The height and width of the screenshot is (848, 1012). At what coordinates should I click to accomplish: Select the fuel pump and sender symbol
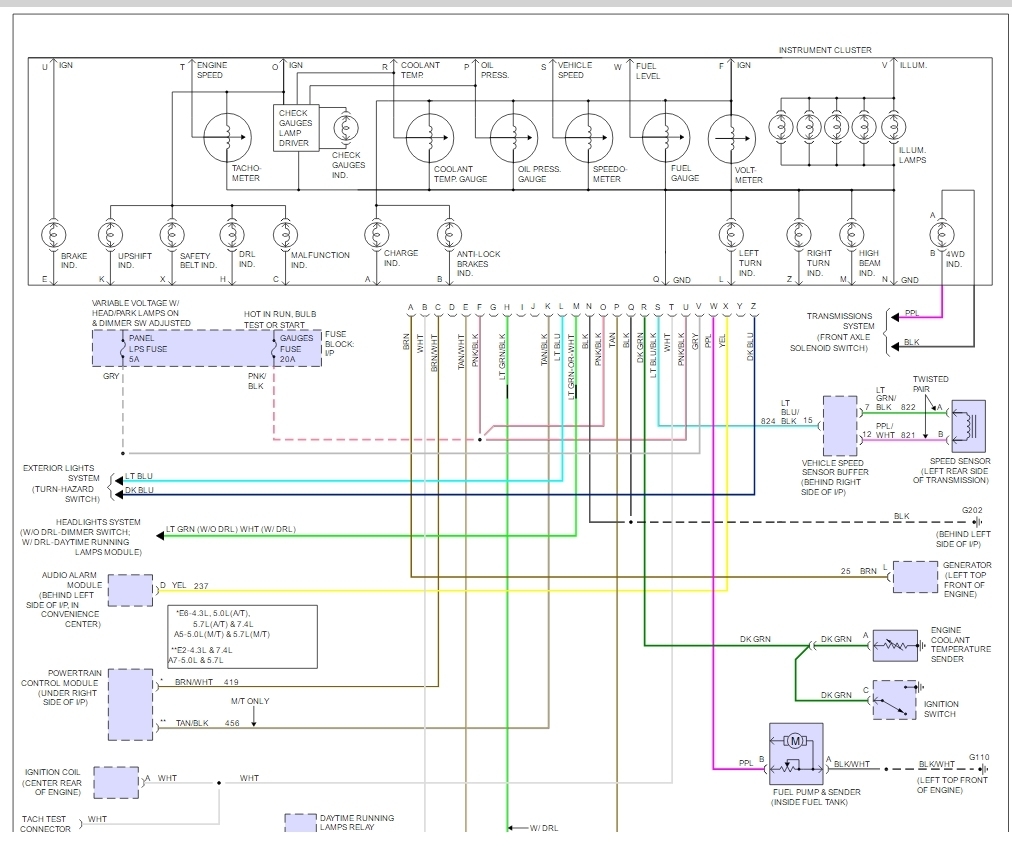[x=796, y=753]
